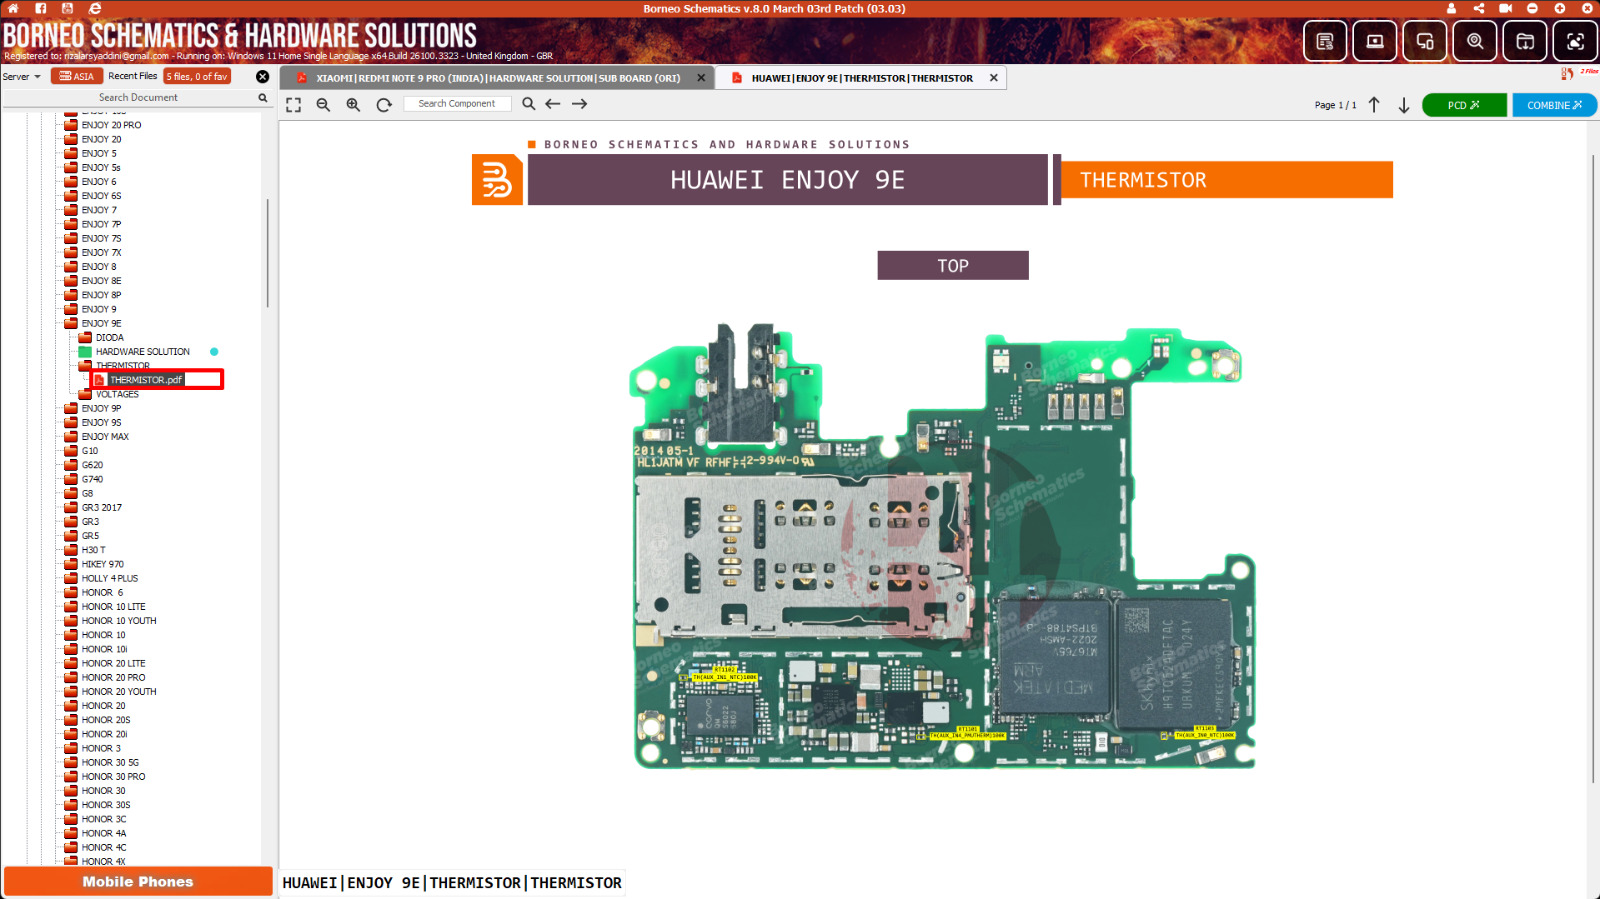Image resolution: width=1600 pixels, height=899 pixels.
Task: Click the document tree vertical scrollbar
Action: click(267, 254)
